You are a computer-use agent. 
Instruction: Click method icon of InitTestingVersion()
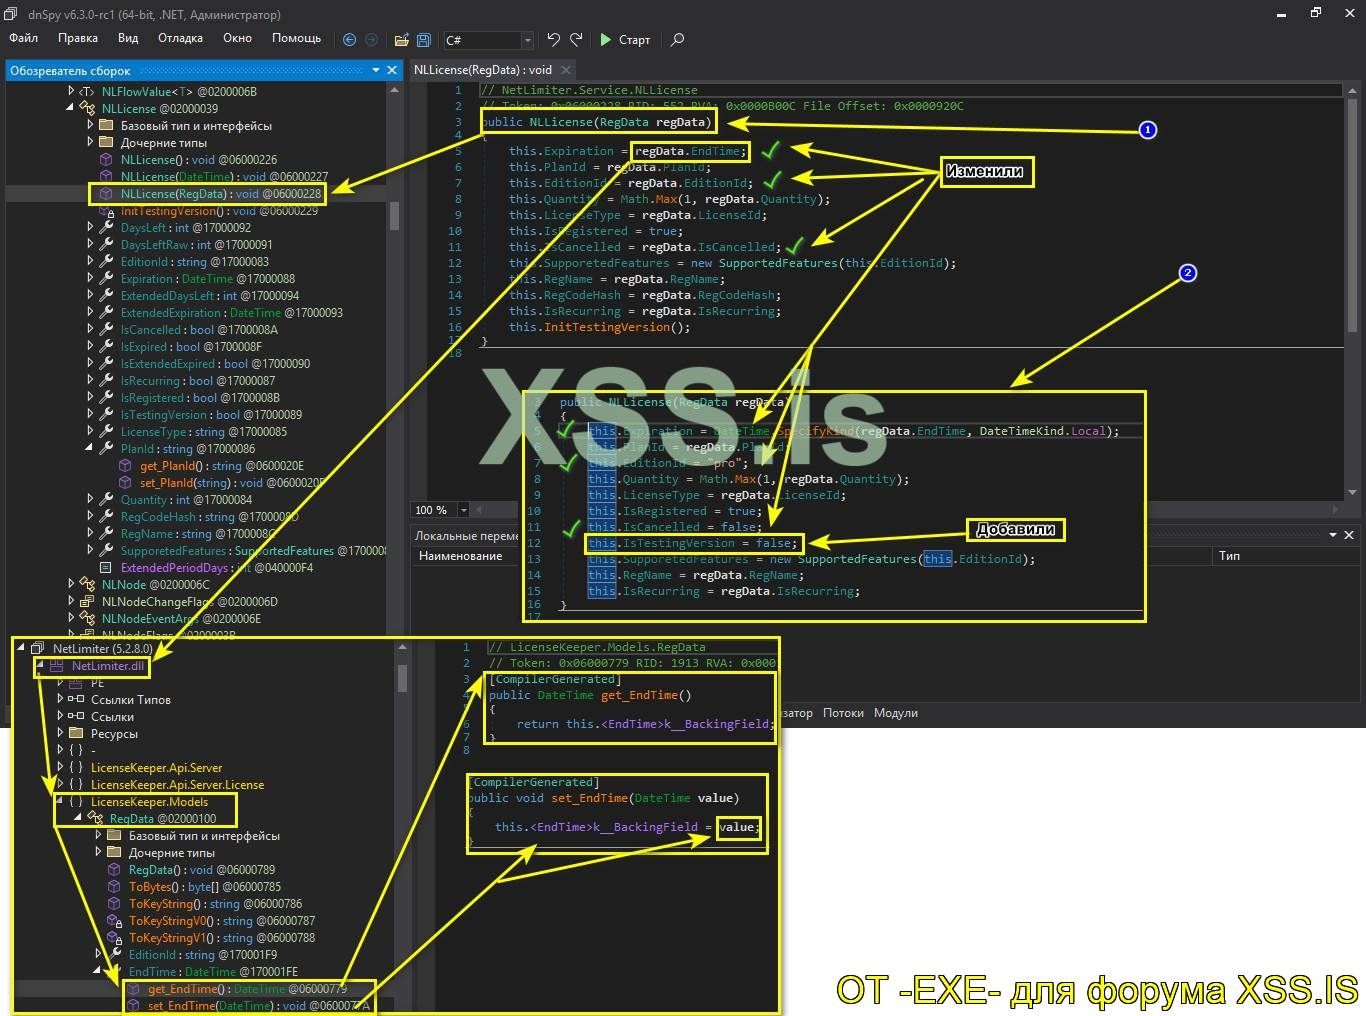tap(107, 211)
